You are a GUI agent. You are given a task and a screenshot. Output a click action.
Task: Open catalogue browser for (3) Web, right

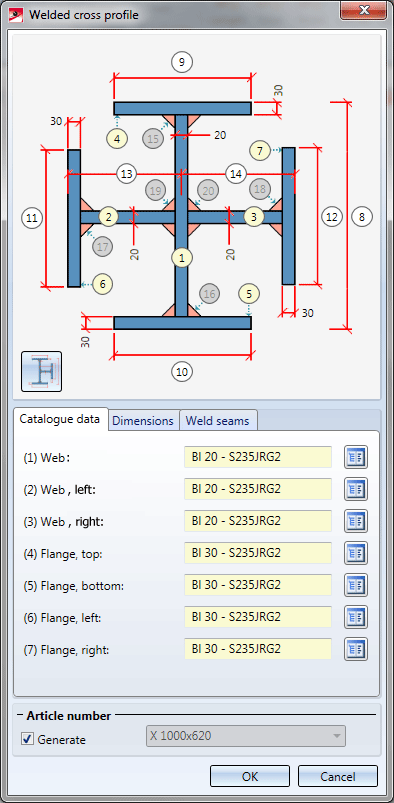click(356, 521)
